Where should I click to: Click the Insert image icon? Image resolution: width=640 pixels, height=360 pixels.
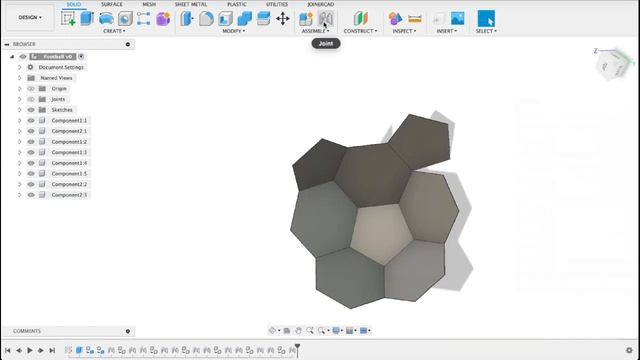point(458,18)
